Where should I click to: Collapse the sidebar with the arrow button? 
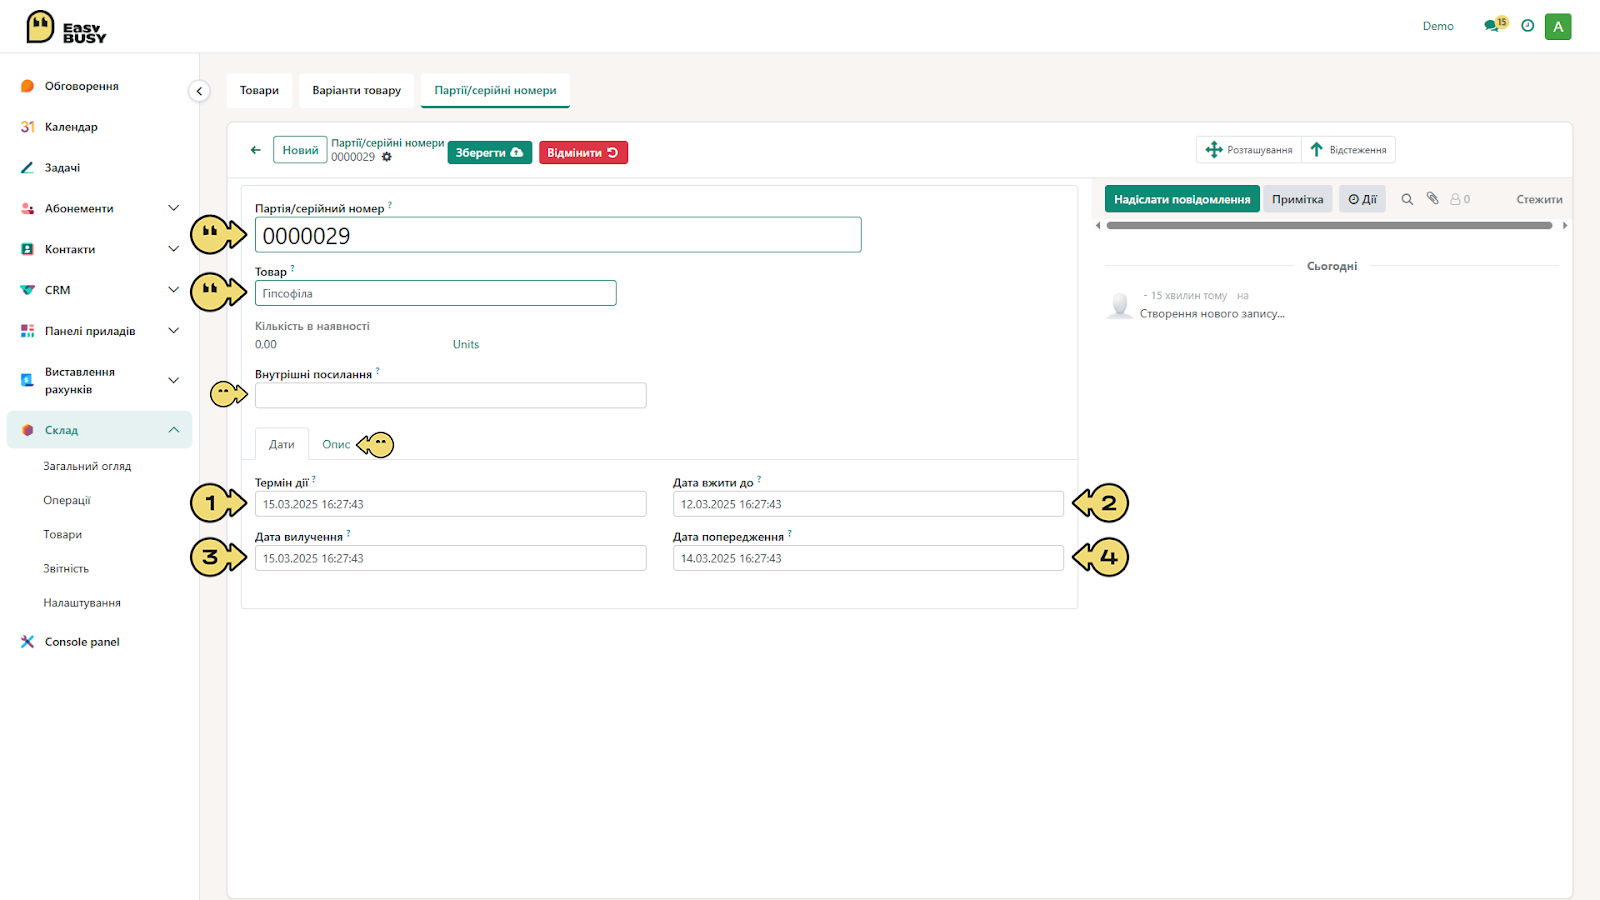pyautogui.click(x=199, y=91)
